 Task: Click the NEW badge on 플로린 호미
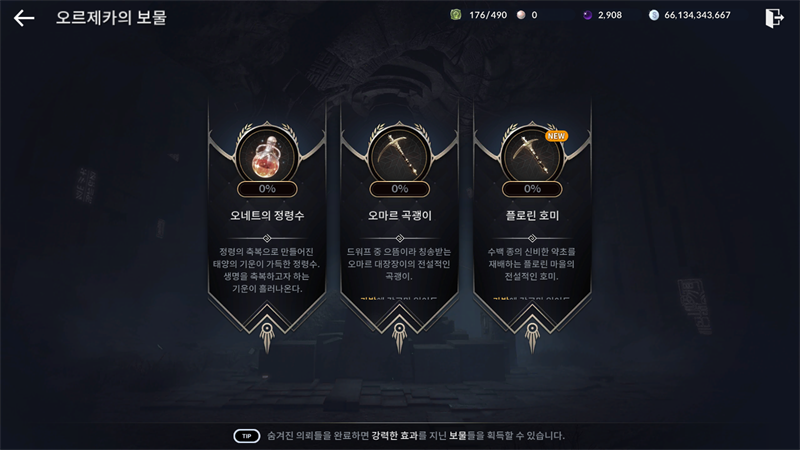point(556,136)
